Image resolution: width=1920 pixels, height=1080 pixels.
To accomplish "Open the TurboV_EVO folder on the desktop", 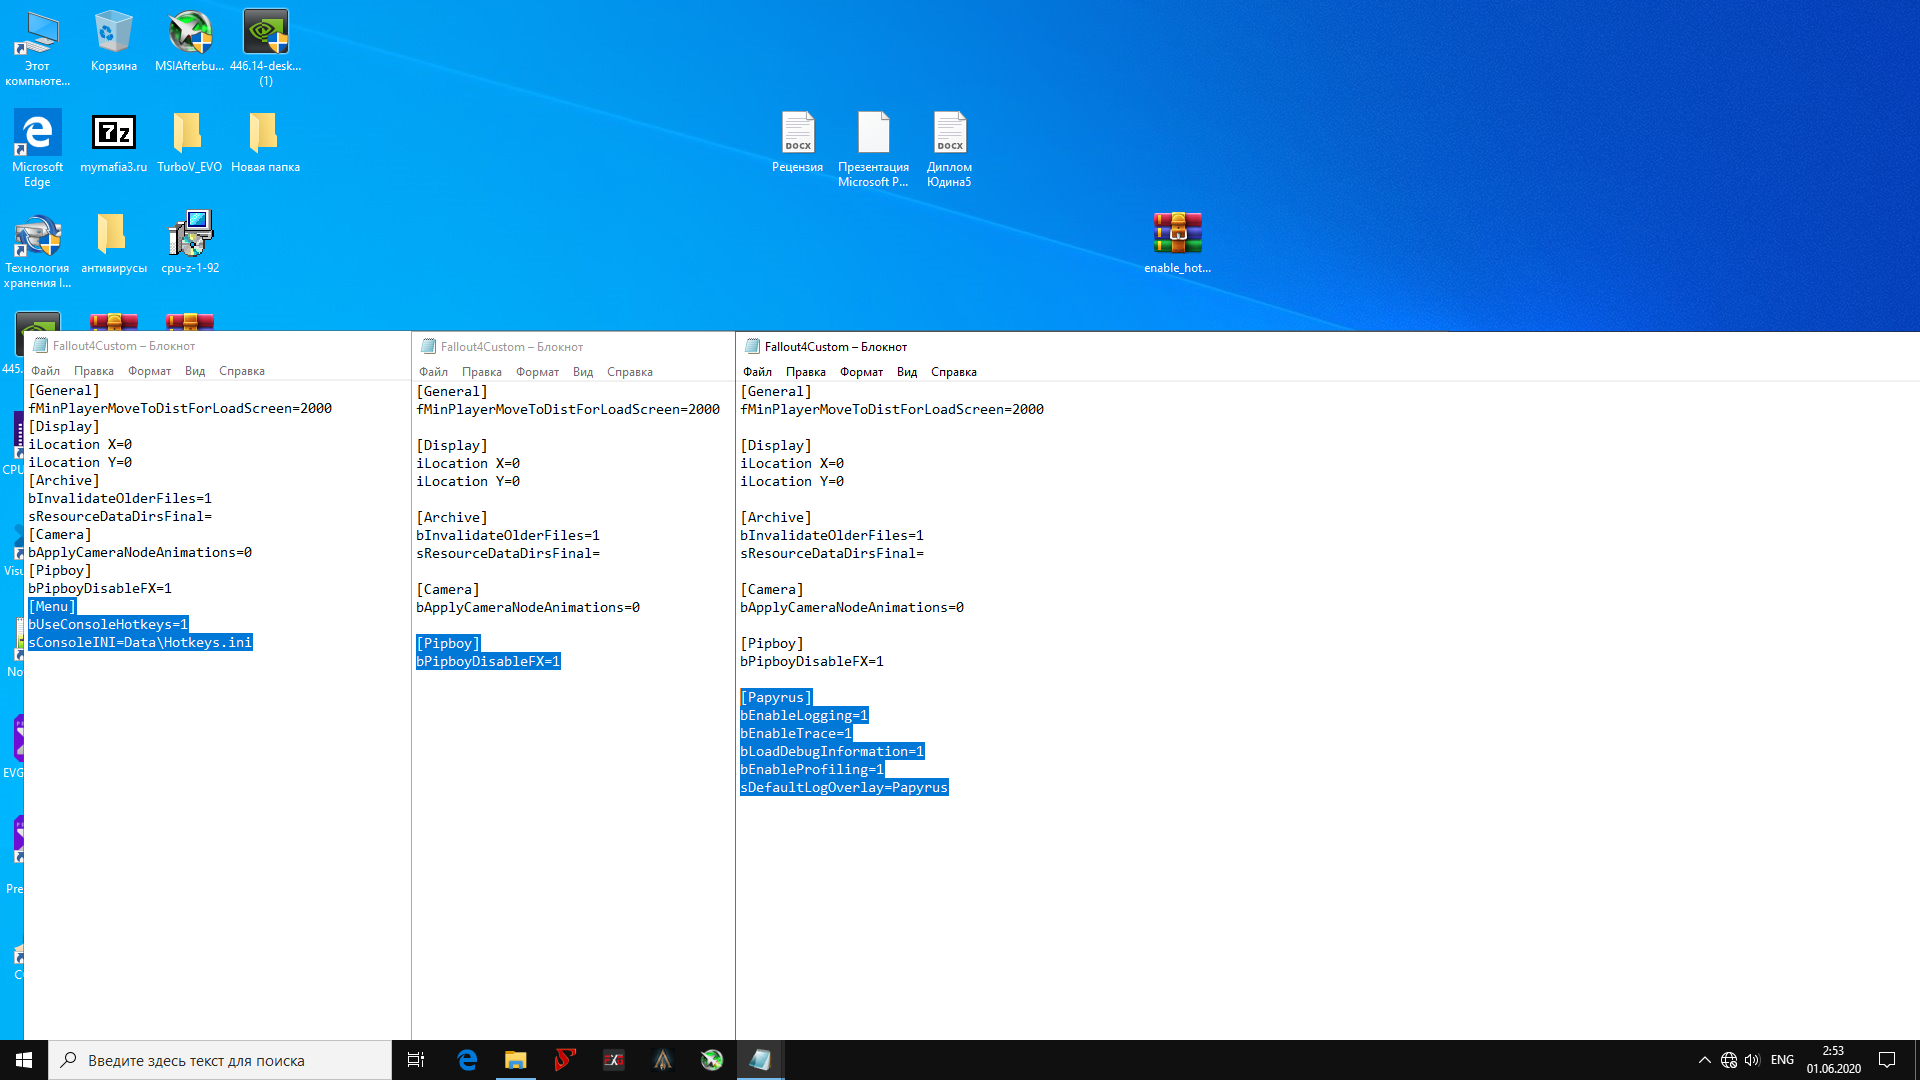I will click(x=189, y=133).
